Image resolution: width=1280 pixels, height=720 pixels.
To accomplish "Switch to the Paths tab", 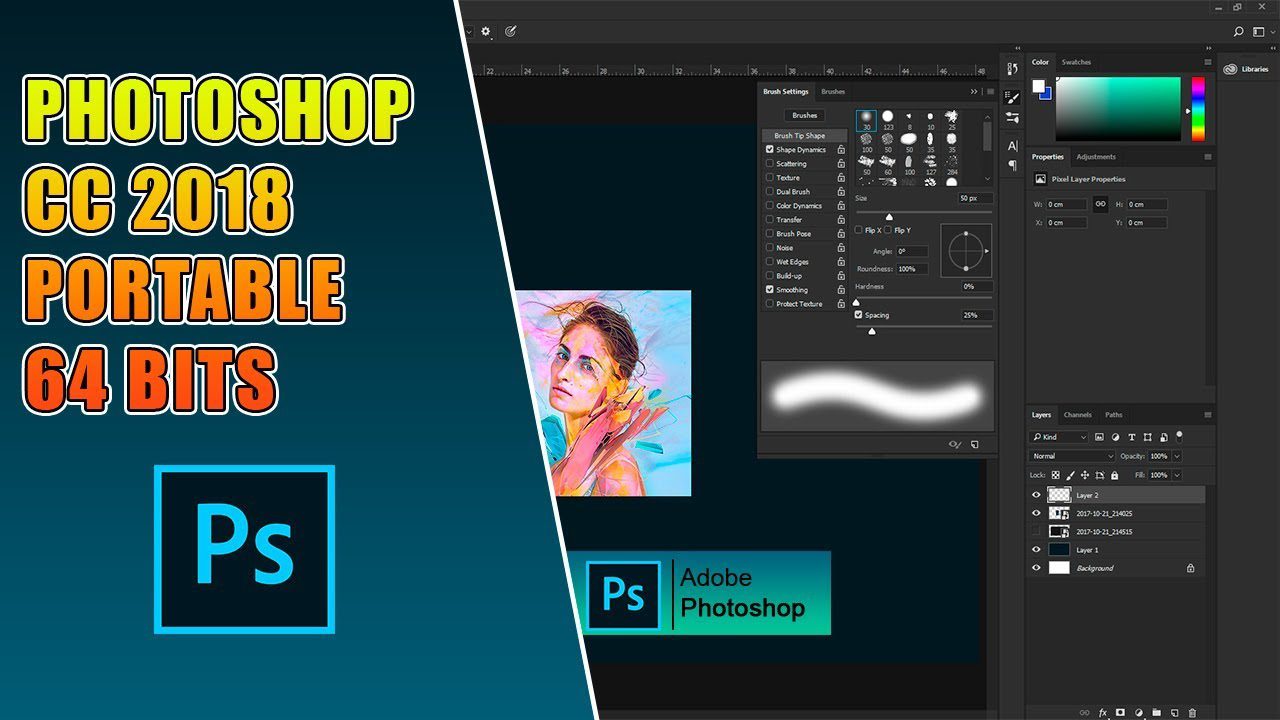I will point(1113,414).
